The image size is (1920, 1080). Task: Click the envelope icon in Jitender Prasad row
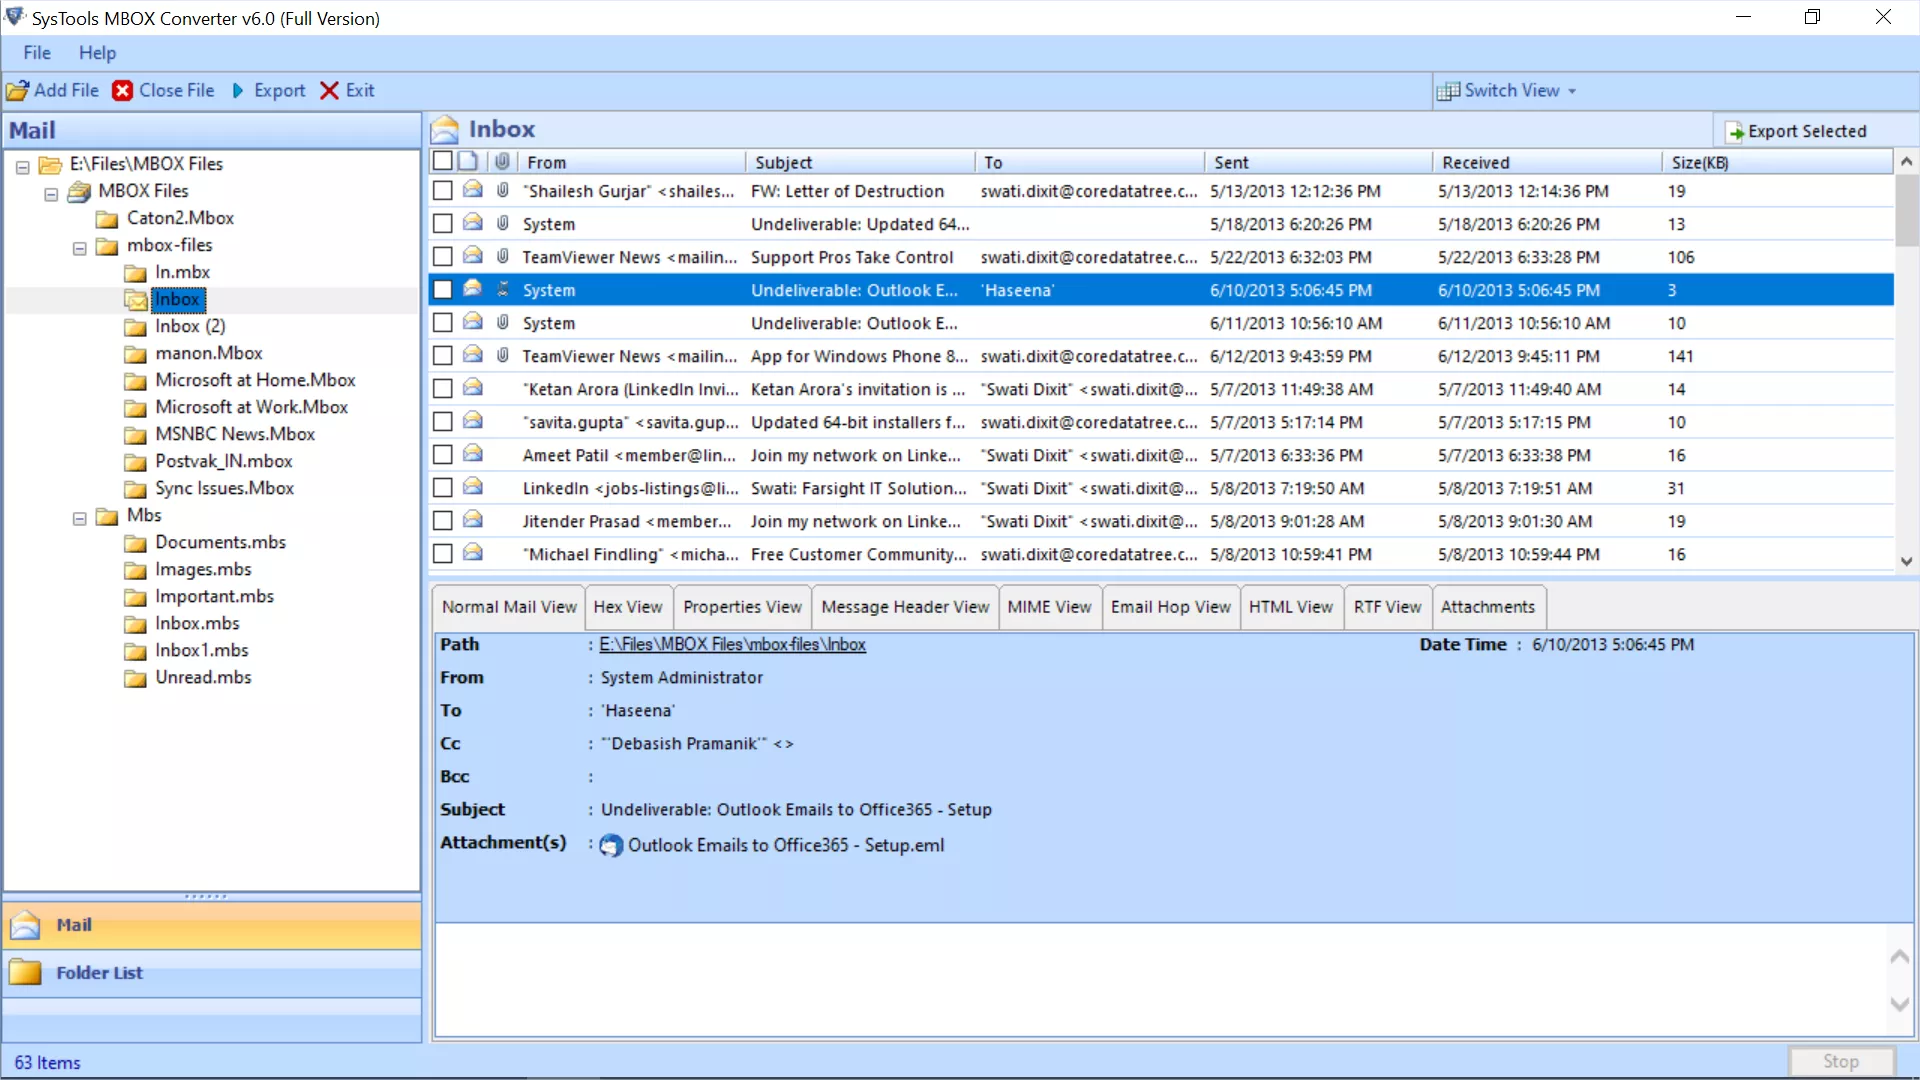[473, 520]
